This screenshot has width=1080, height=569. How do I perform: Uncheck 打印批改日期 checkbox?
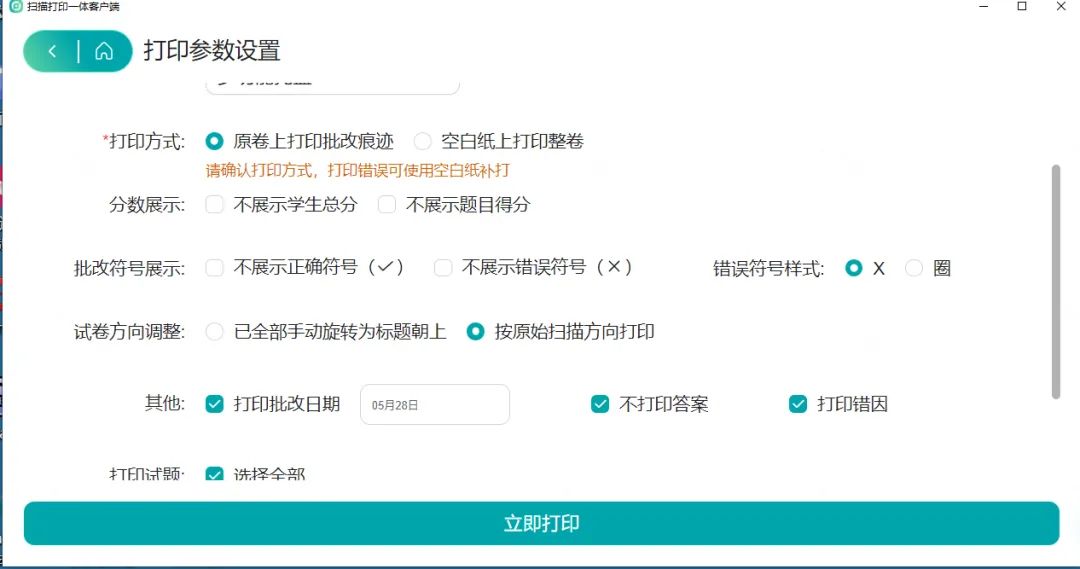(214, 404)
